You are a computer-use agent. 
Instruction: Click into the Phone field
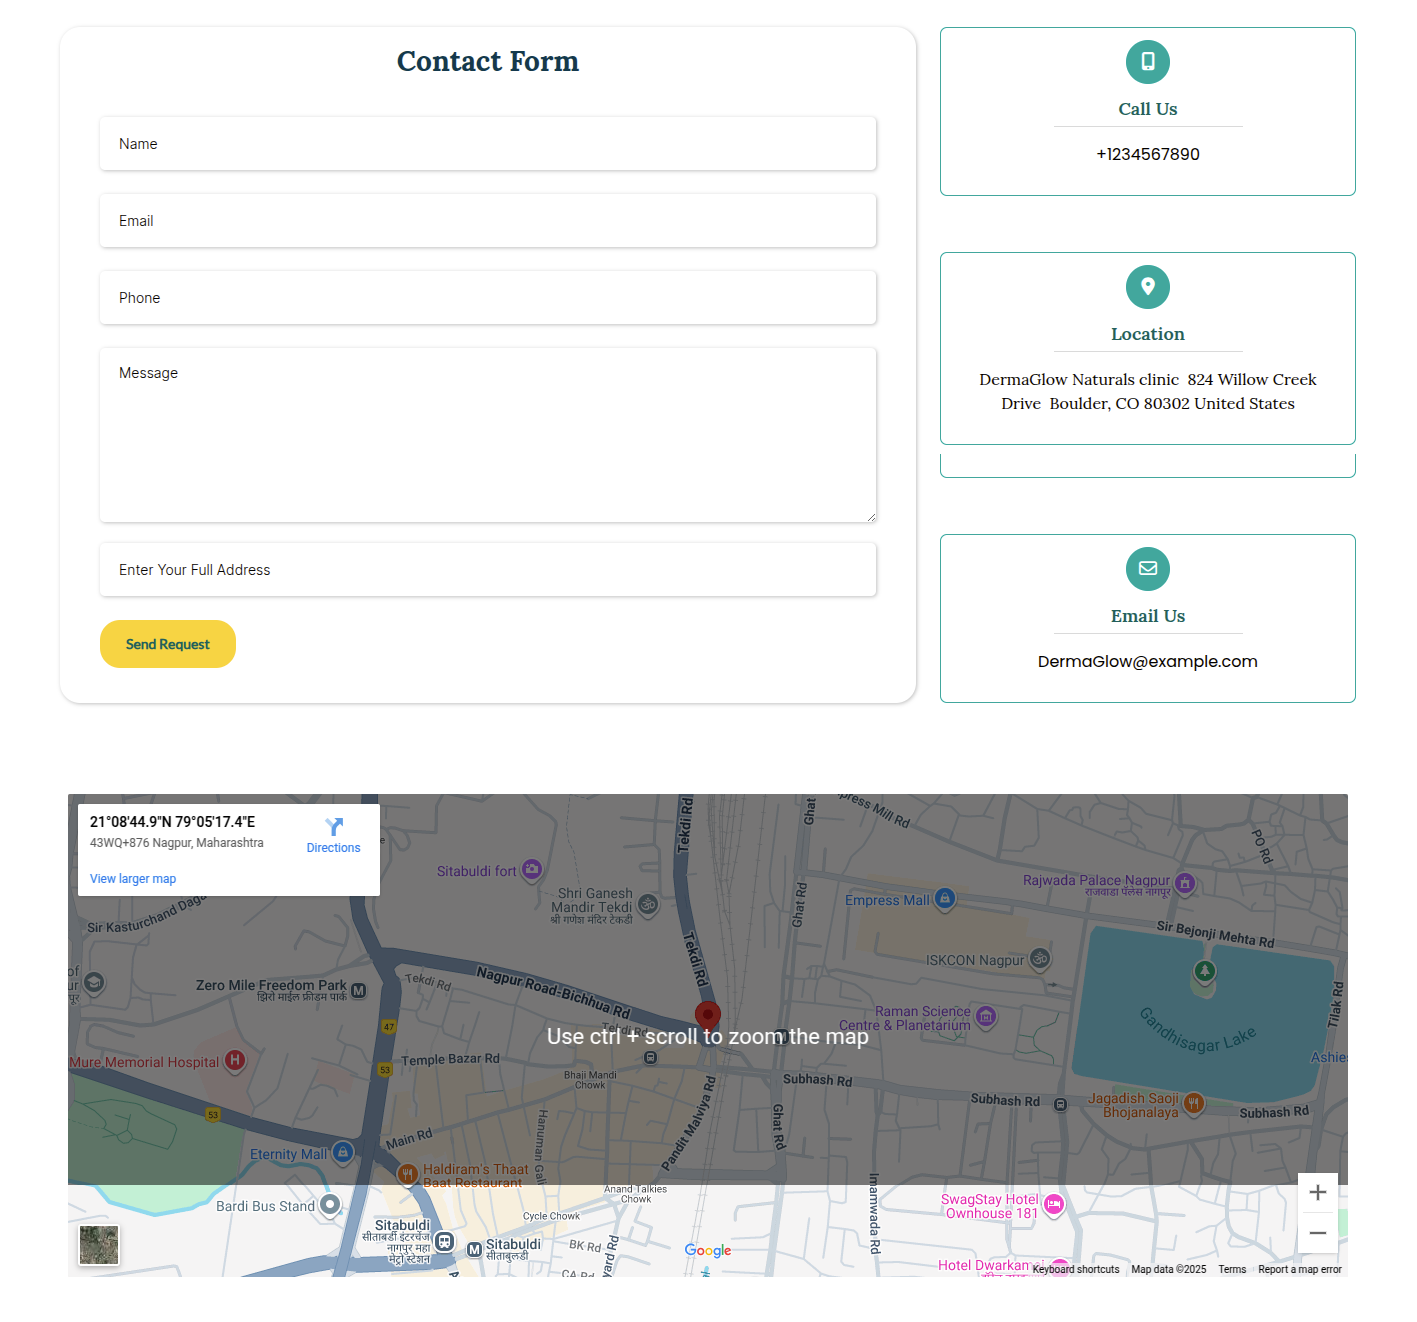coord(488,298)
